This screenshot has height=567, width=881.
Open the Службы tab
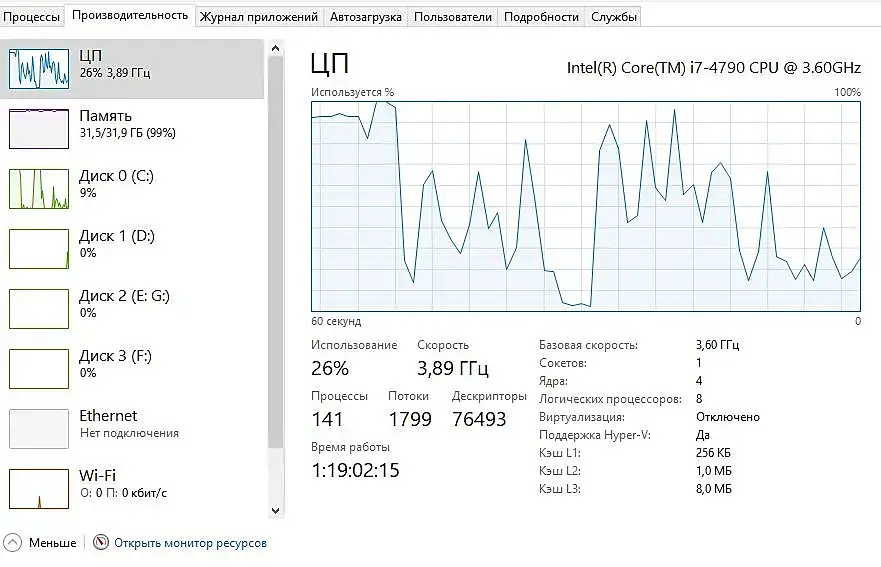[x=614, y=17]
